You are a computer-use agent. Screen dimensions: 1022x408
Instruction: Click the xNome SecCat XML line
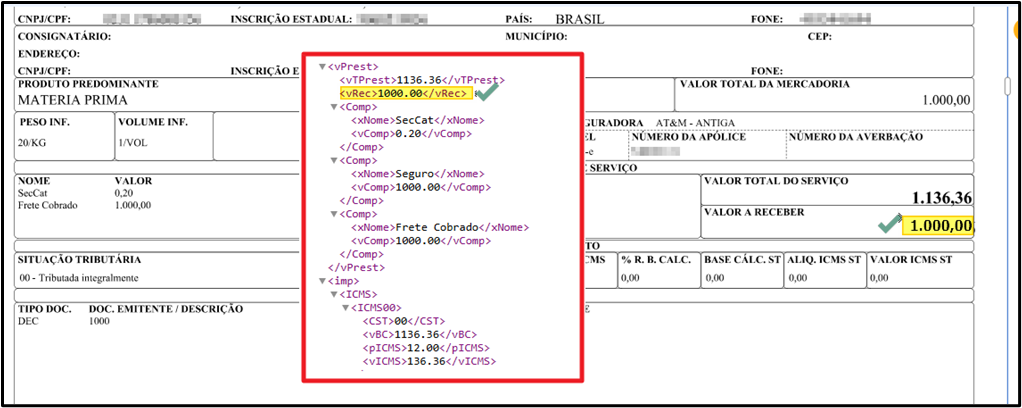coord(418,121)
